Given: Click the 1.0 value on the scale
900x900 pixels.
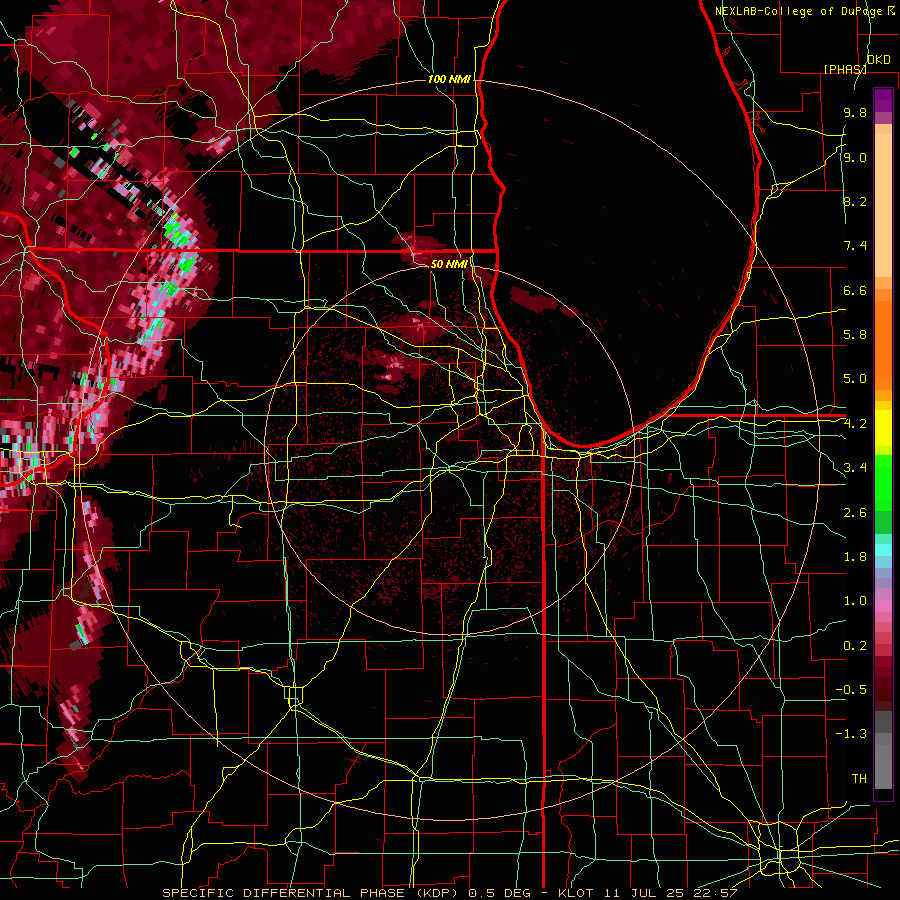Looking at the screenshot, I should pyautogui.click(x=855, y=601).
